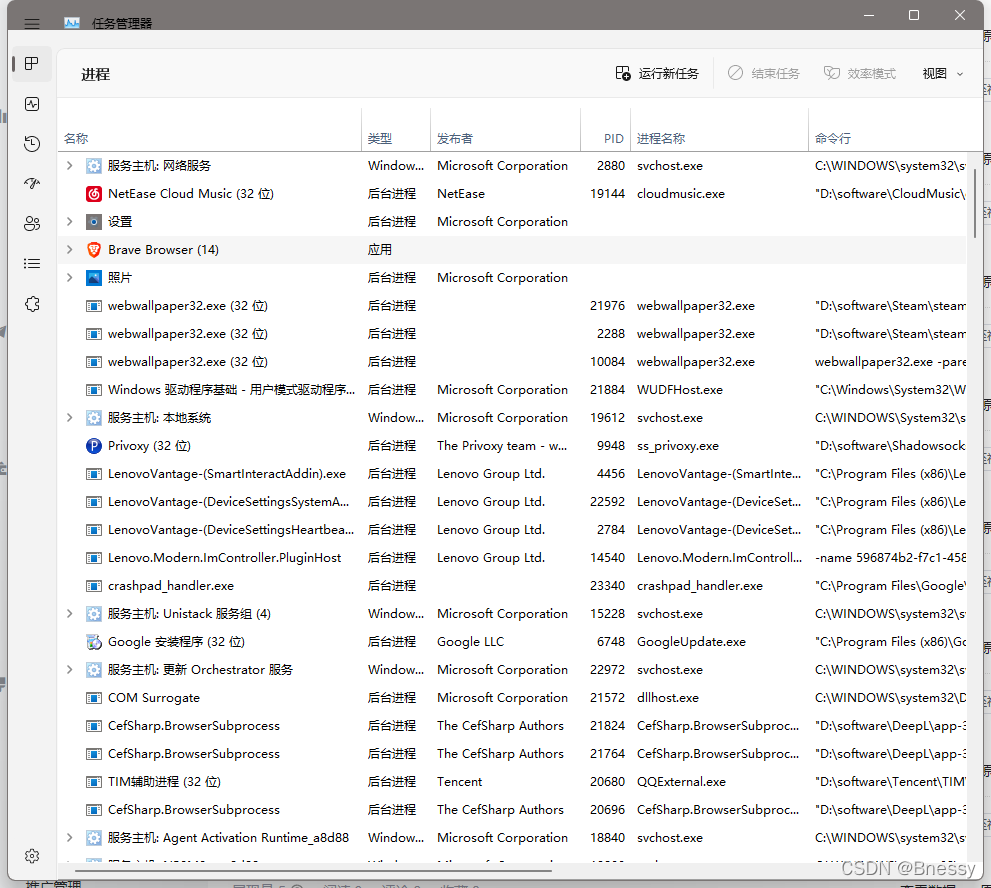Open Startup apps icon in sidebar

pyautogui.click(x=32, y=183)
